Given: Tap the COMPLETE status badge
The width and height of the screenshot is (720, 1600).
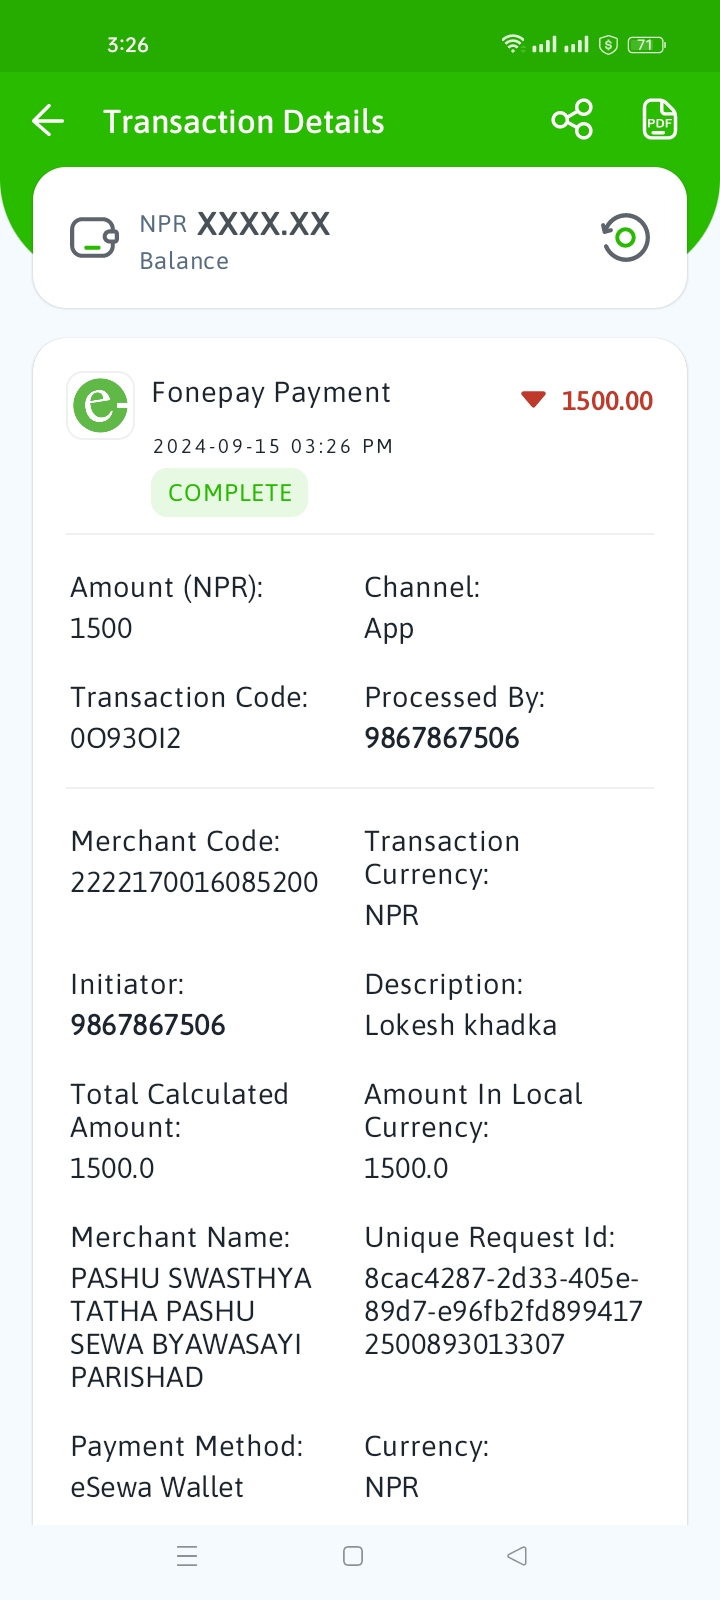Looking at the screenshot, I should coord(230,493).
